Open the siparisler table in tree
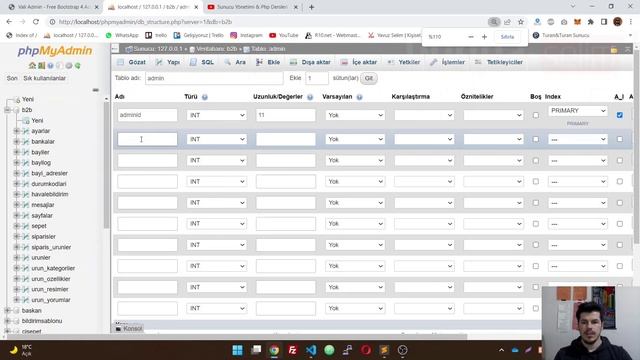The height and width of the screenshot is (360, 640). coord(43,237)
